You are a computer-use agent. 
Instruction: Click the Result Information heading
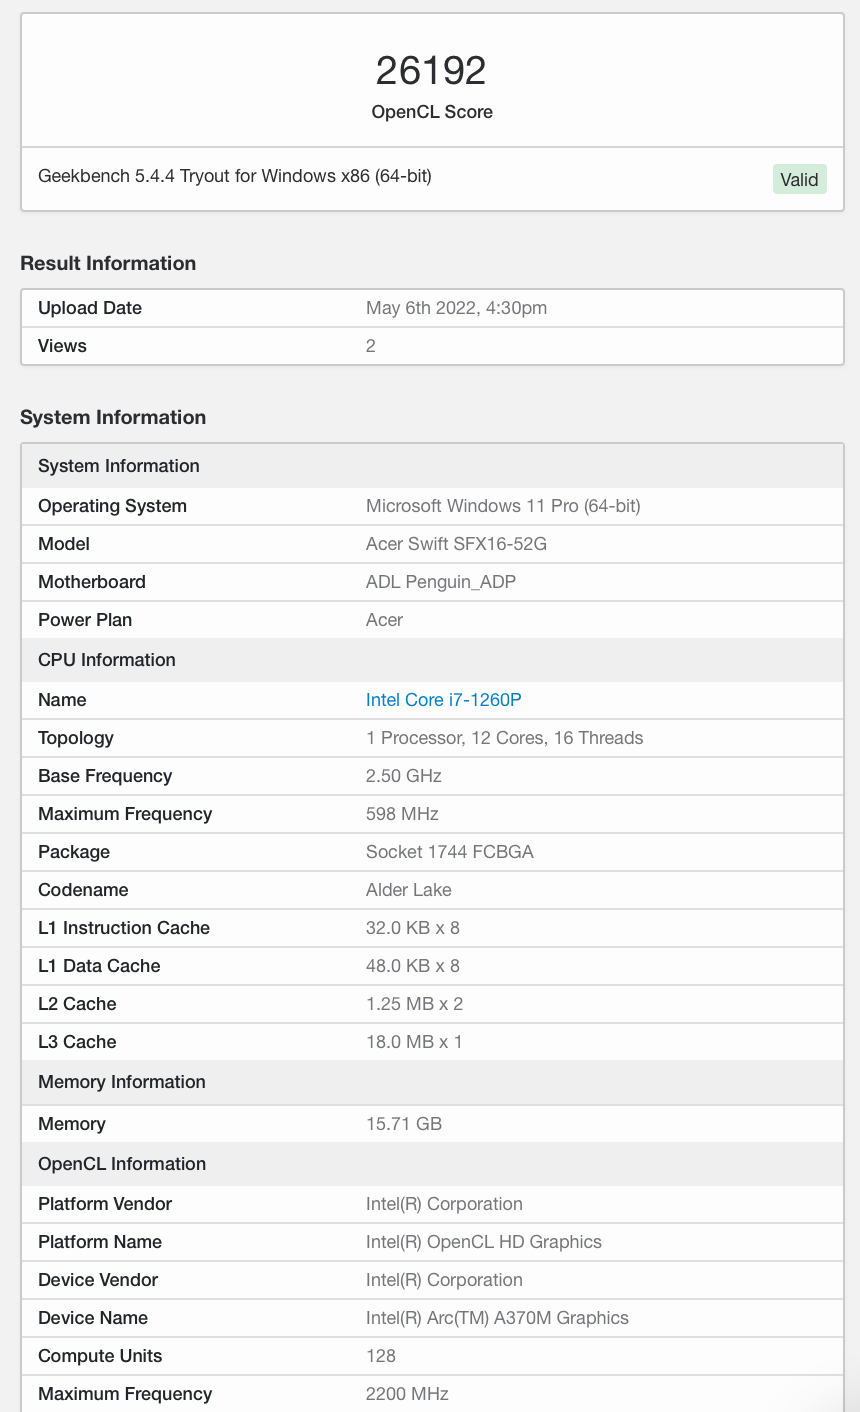[108, 263]
